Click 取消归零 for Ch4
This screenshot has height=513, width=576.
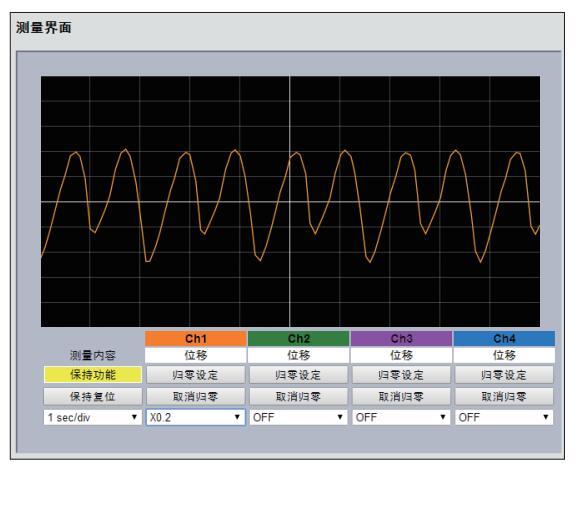(504, 397)
